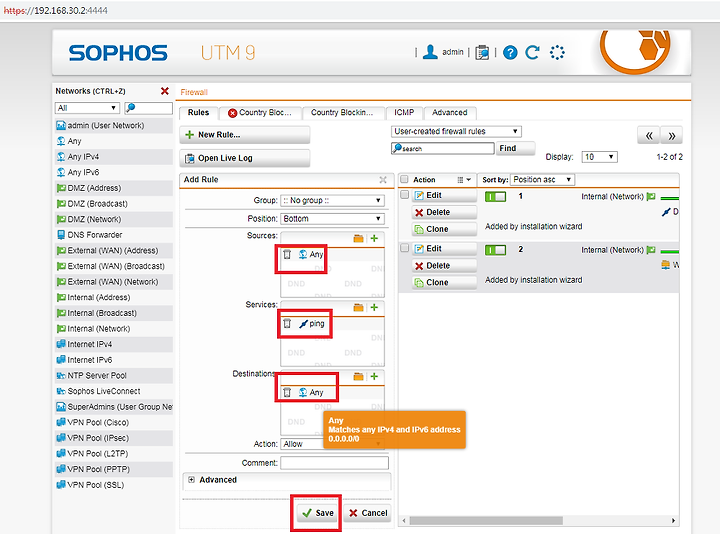Toggle the status switch of rule 2
The height and width of the screenshot is (534, 720).
[495, 250]
